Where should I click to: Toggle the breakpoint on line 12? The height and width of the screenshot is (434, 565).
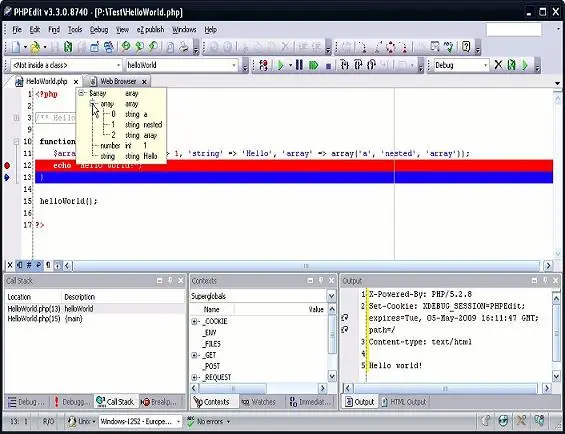(x=7, y=166)
